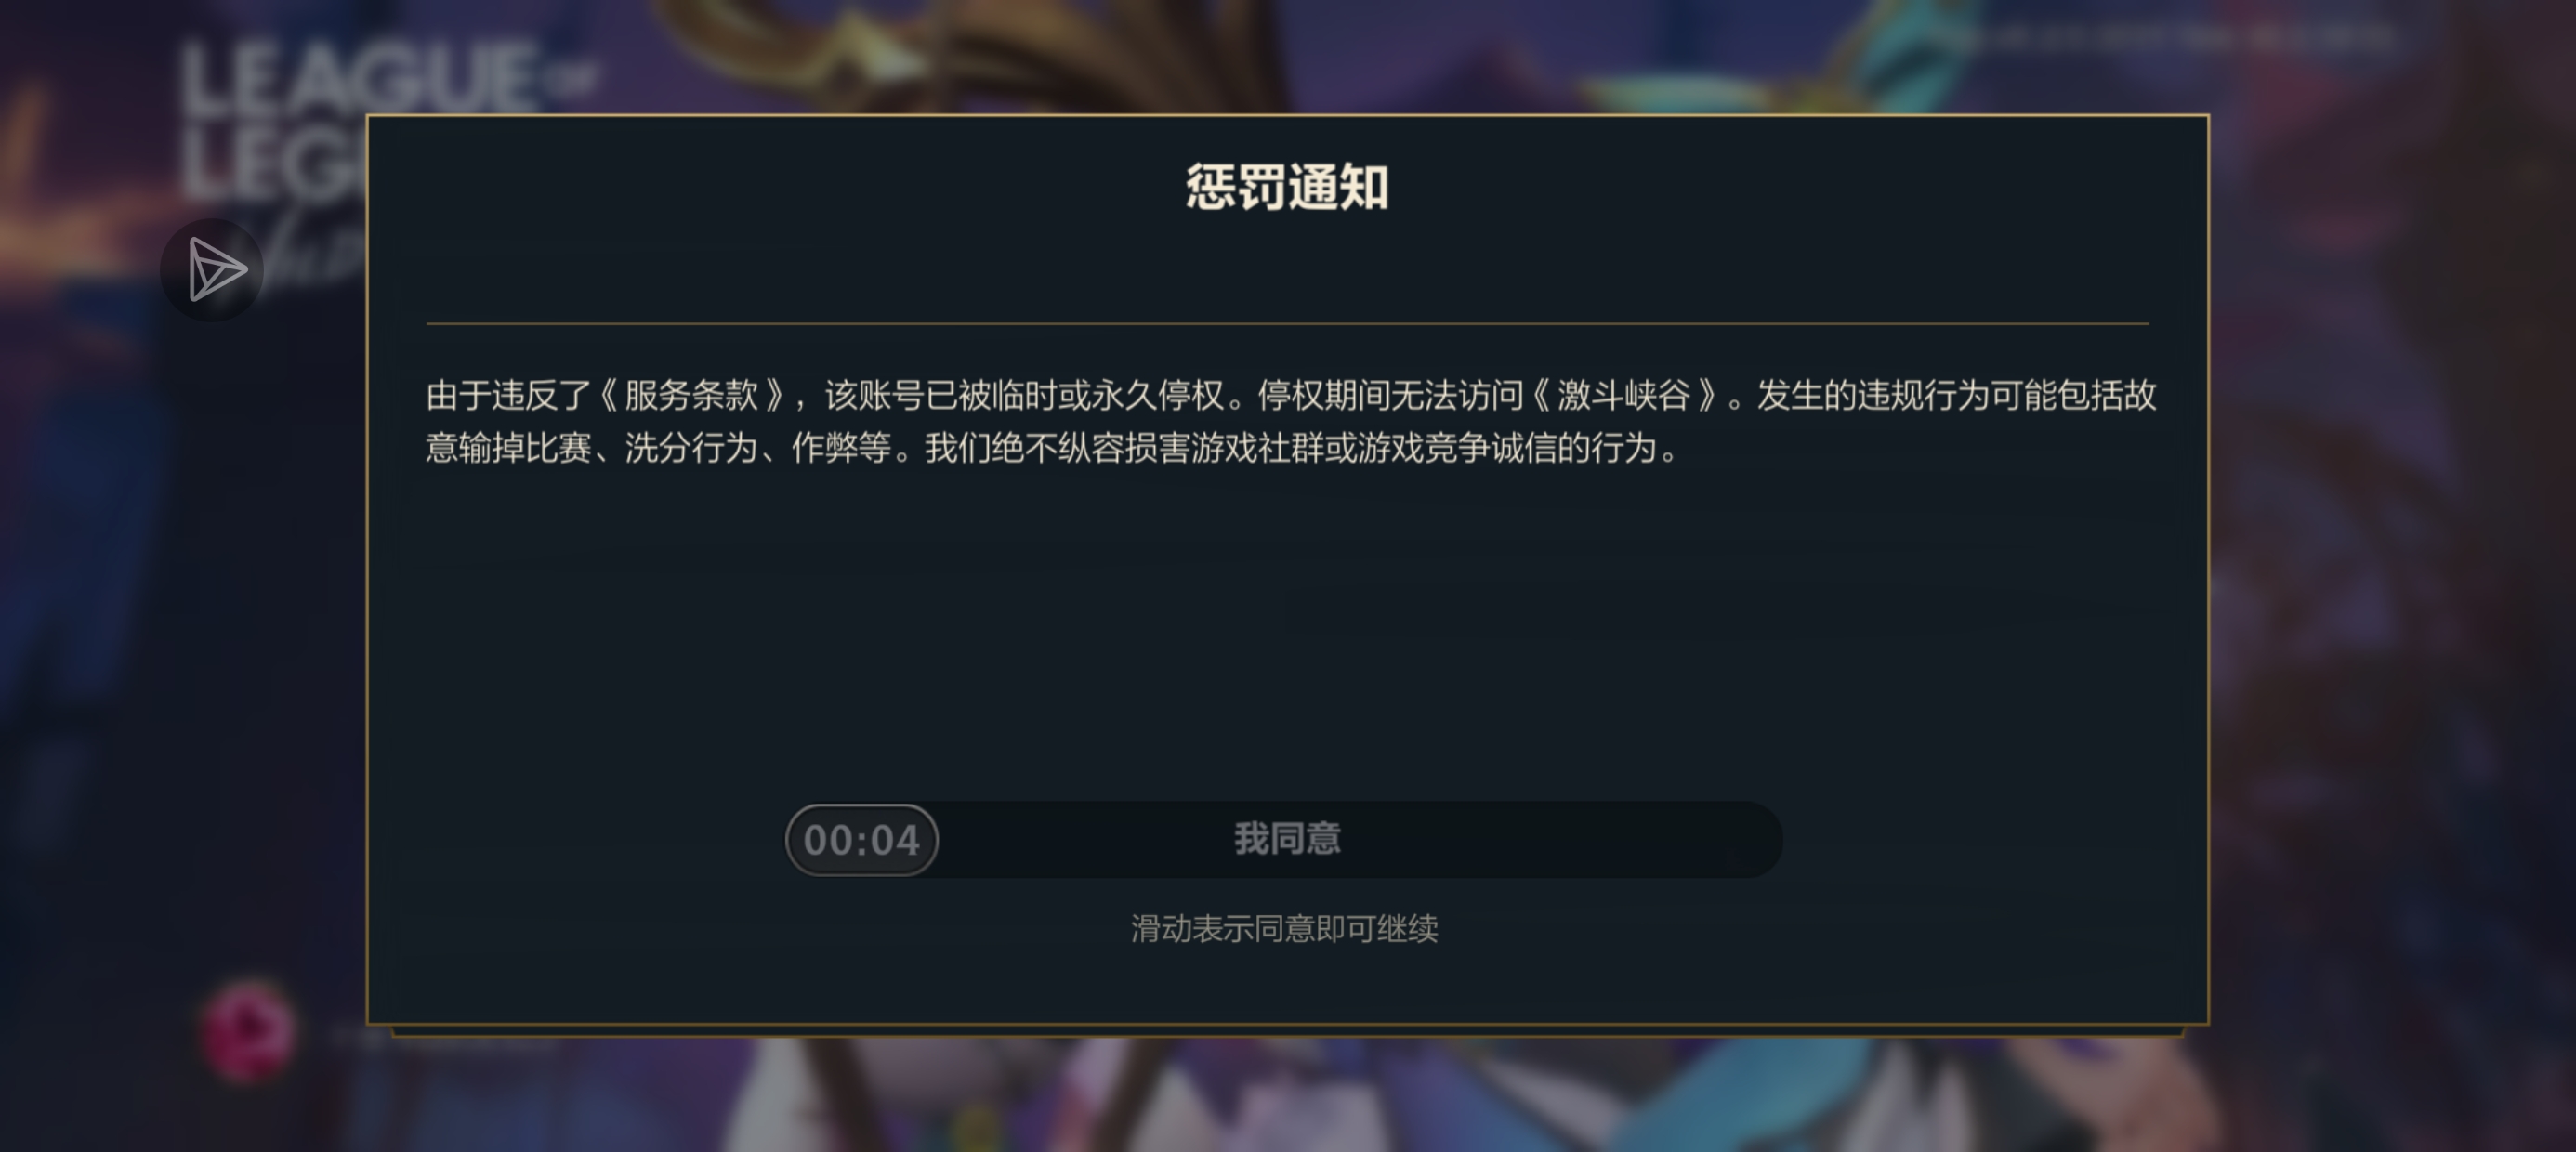Tap the blurred pink play icon
Image resolution: width=2576 pixels, height=1152 pixels.
click(247, 1031)
